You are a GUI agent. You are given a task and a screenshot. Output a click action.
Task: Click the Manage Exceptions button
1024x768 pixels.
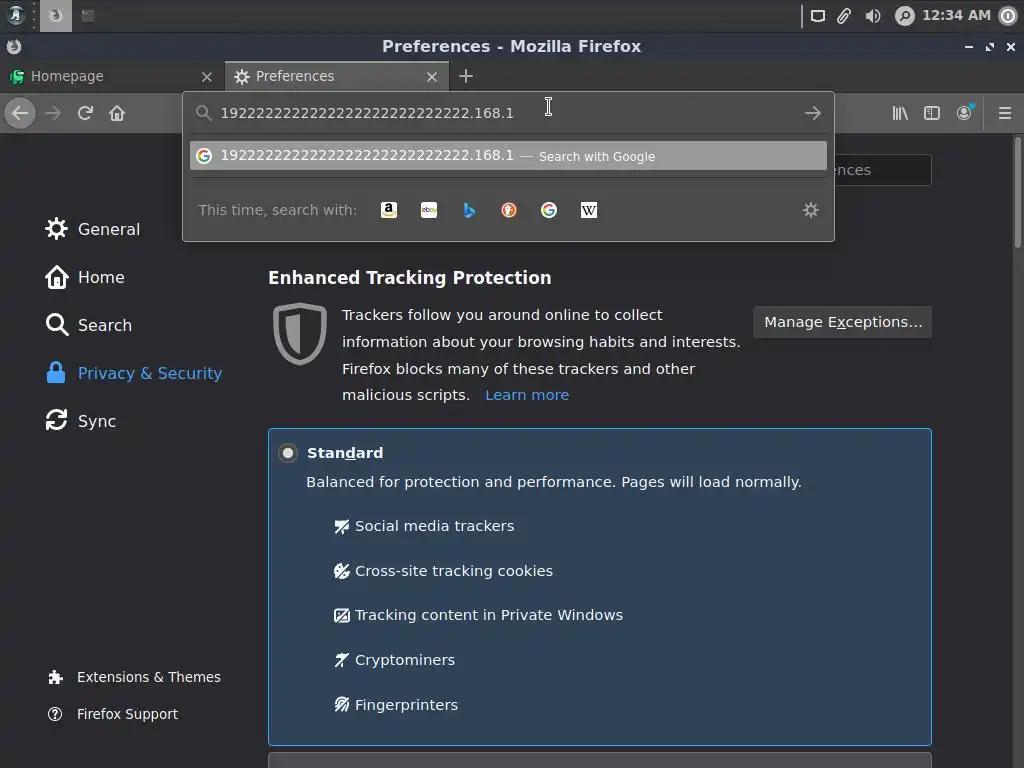[842, 322]
